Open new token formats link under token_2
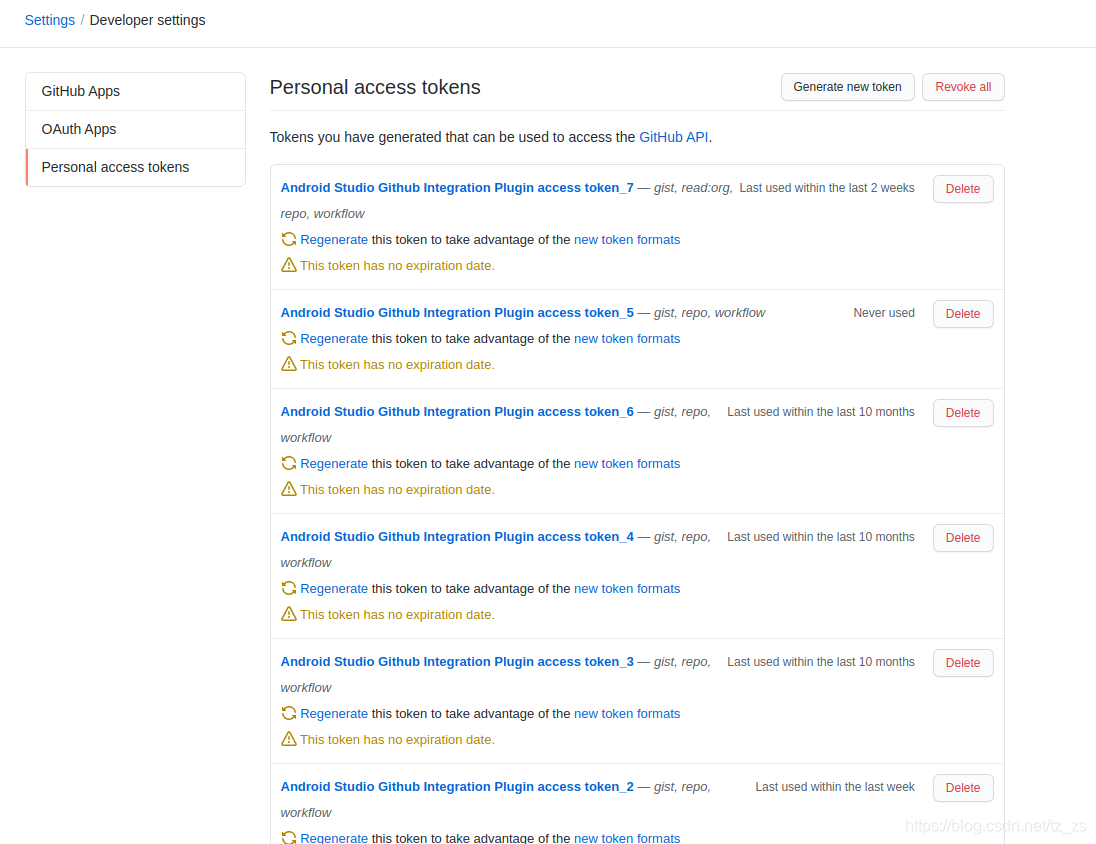This screenshot has width=1096, height=844. [x=627, y=838]
